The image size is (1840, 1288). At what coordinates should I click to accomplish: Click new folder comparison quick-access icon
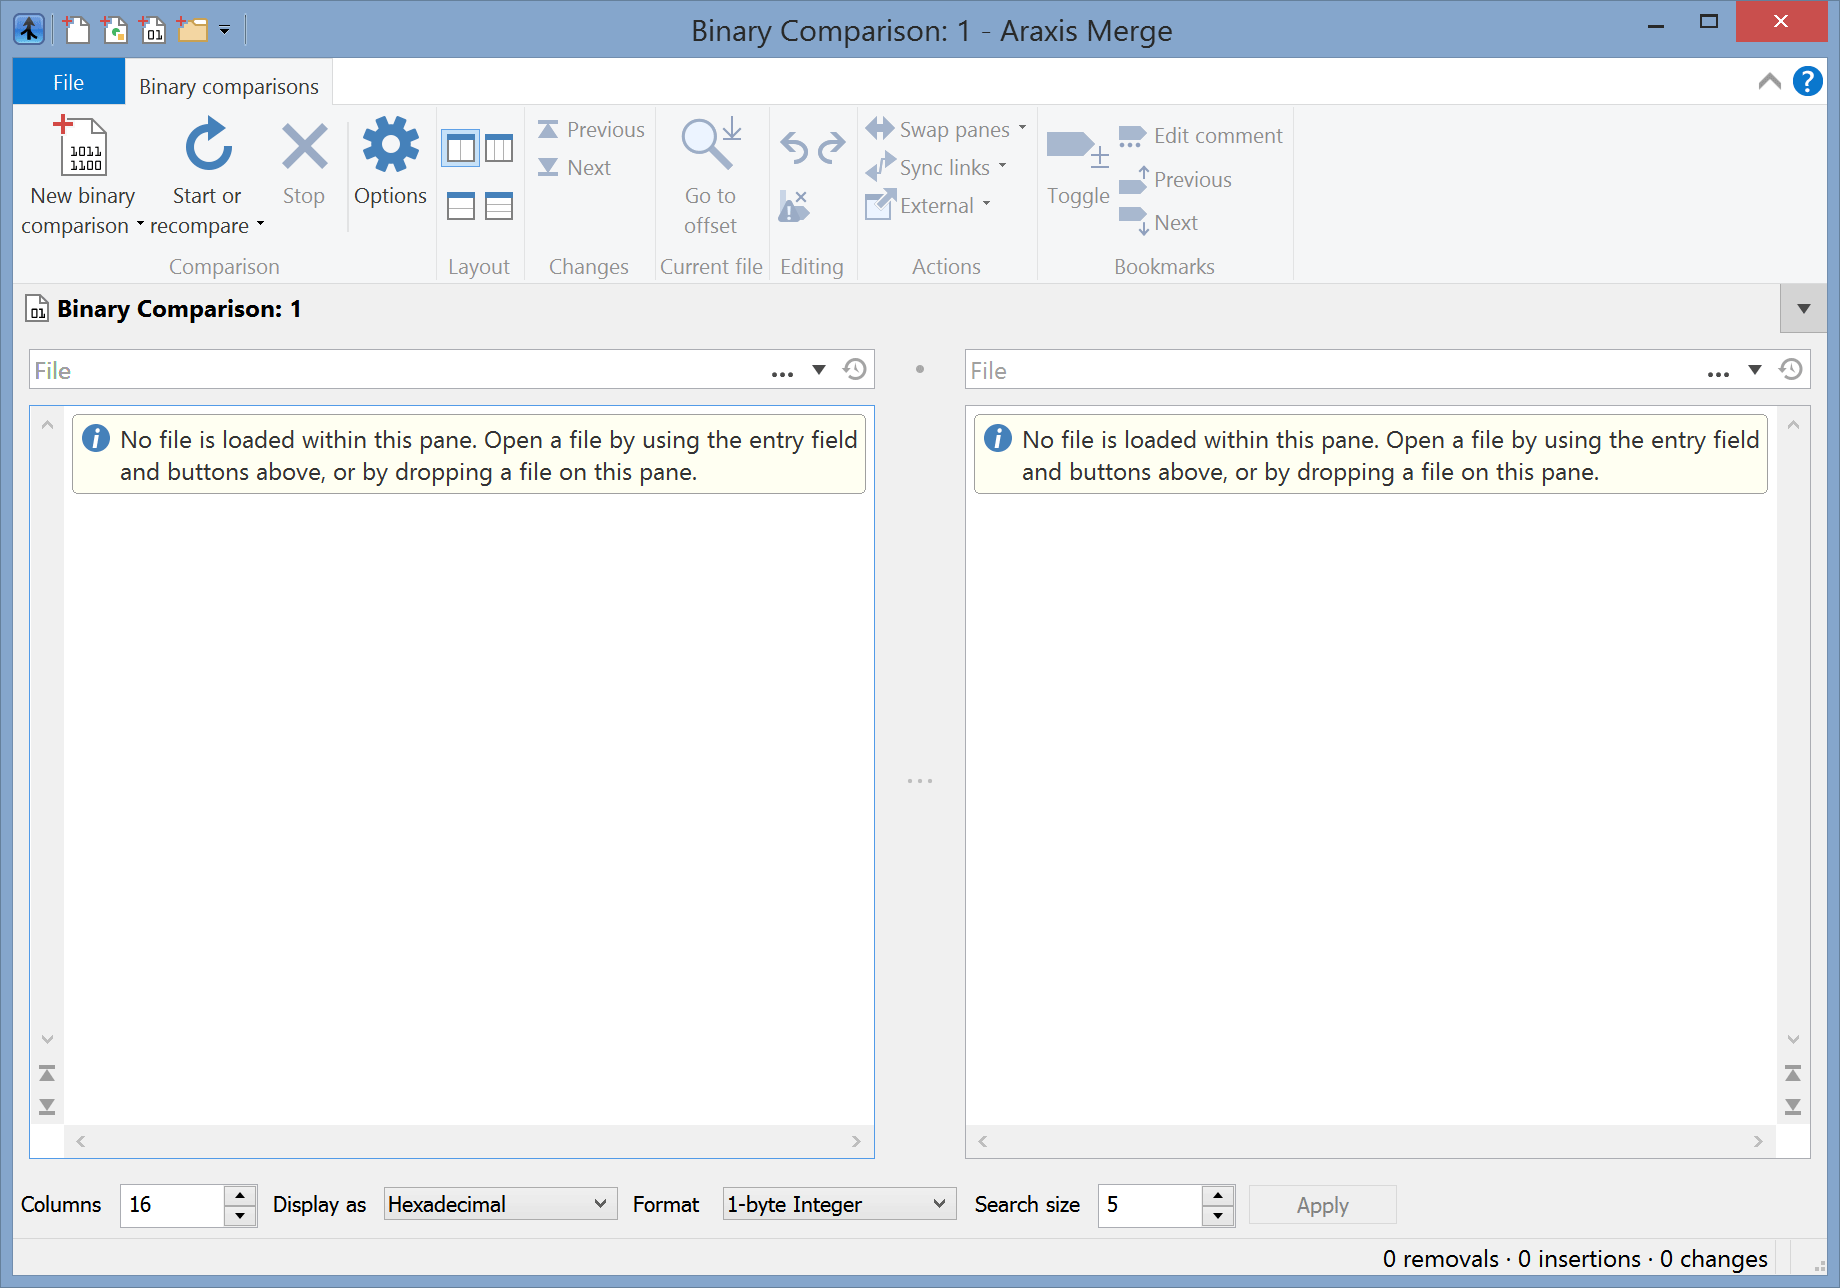191,29
